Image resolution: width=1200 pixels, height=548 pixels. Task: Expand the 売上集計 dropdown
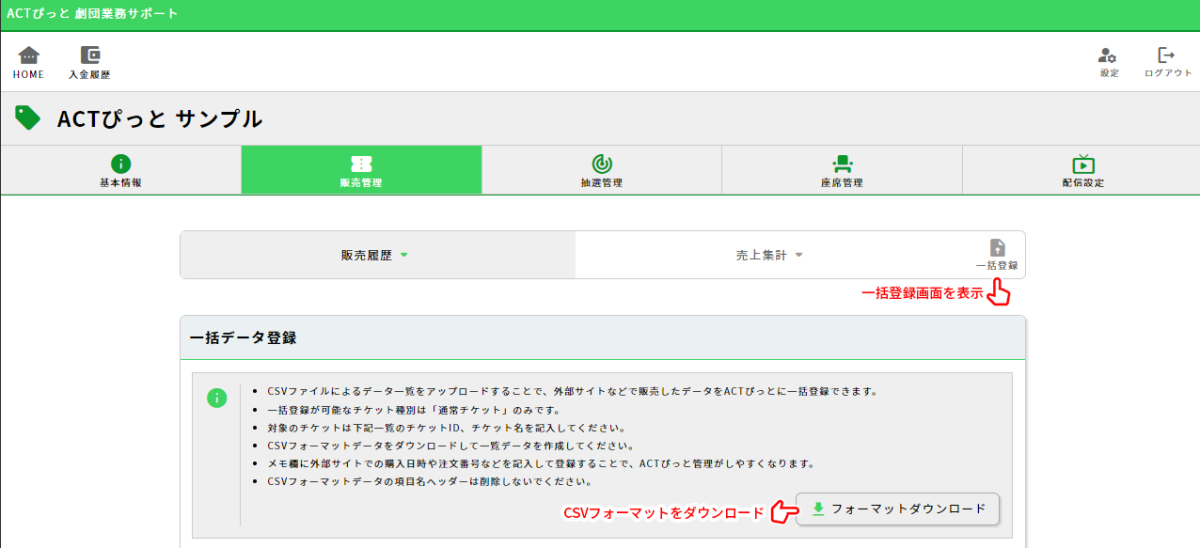click(763, 255)
